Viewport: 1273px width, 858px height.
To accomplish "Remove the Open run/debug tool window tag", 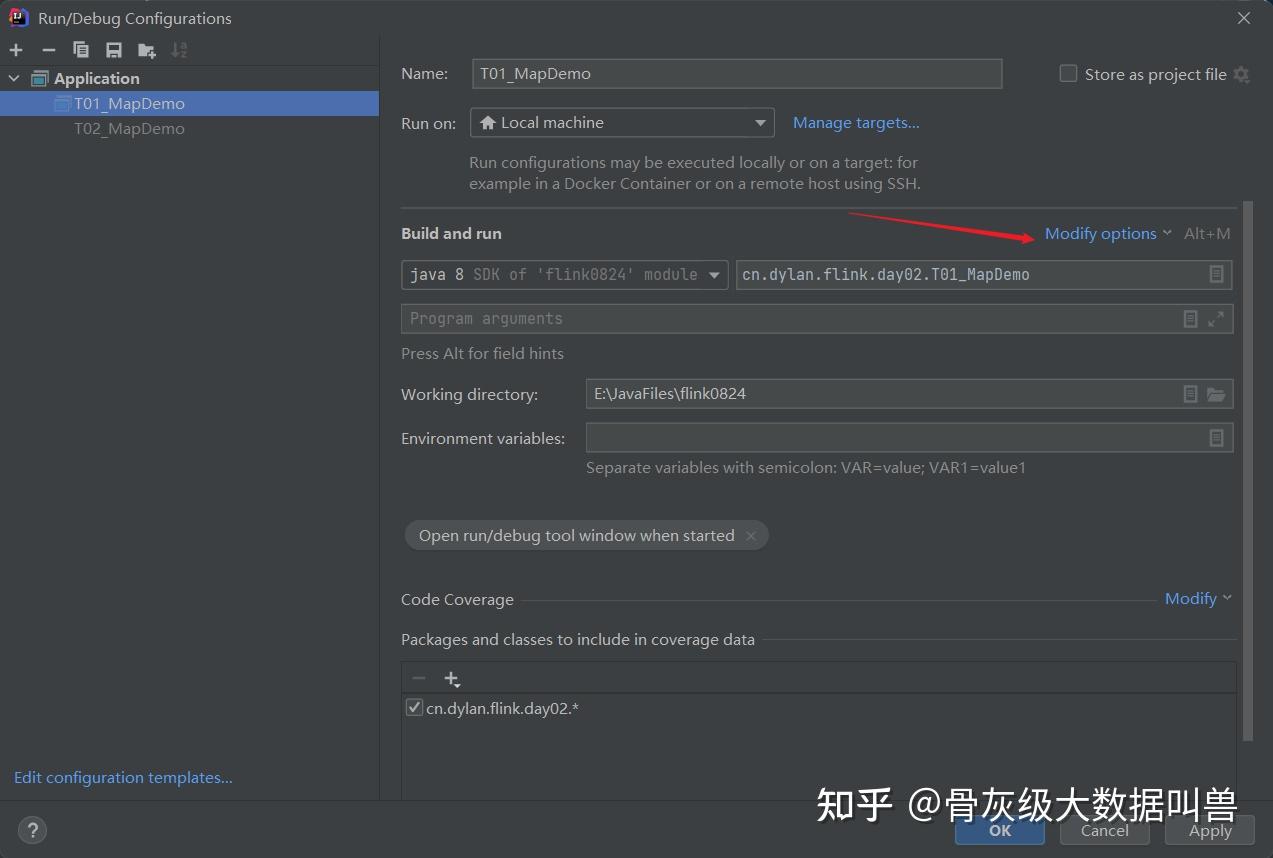I will (x=751, y=535).
